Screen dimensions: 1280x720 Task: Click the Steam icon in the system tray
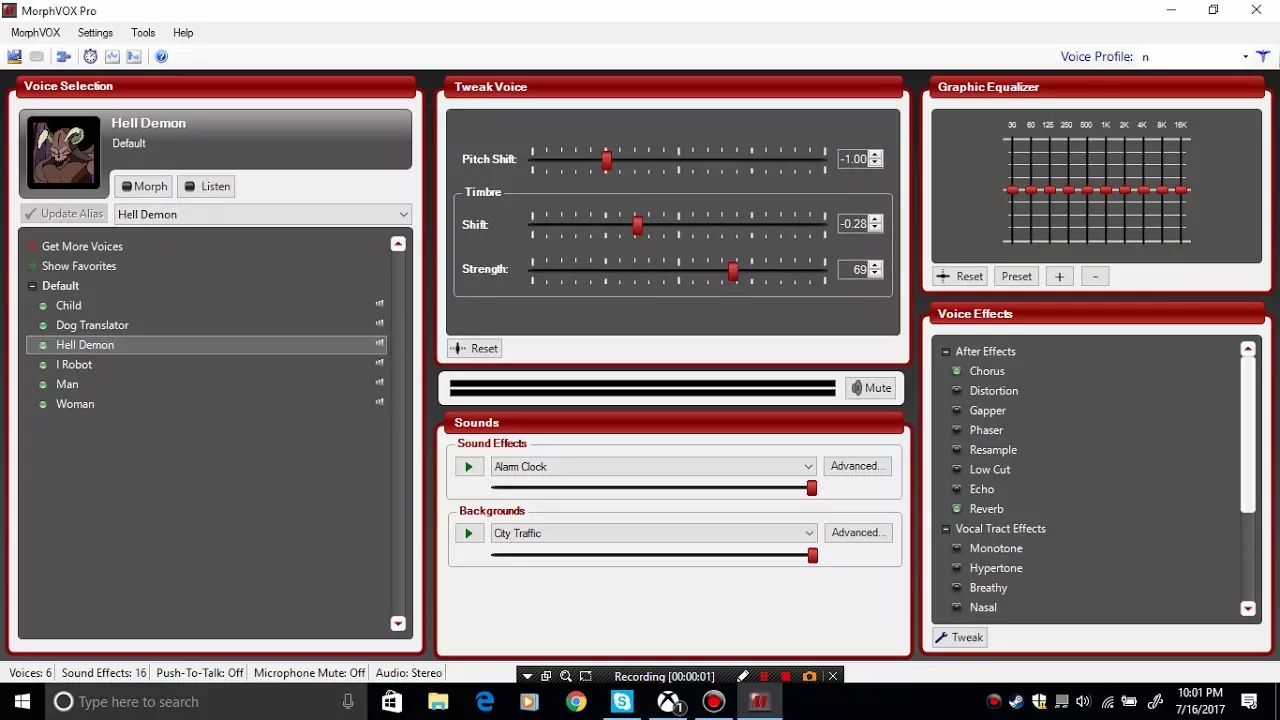point(1016,701)
